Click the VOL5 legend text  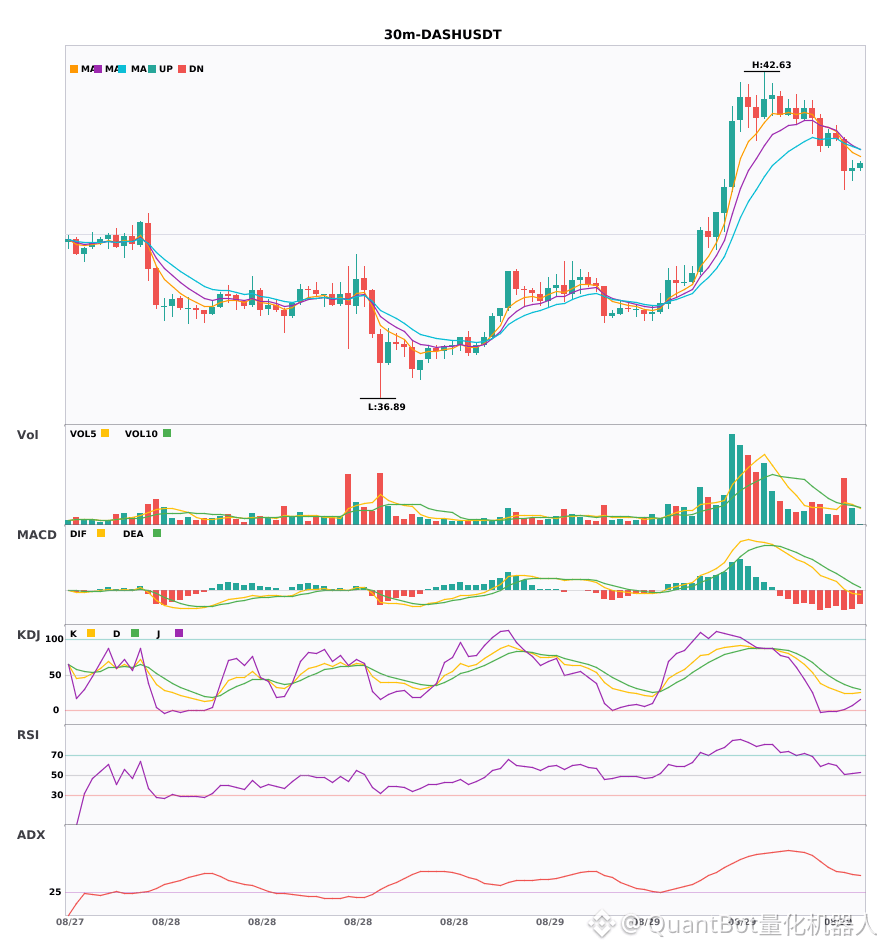[83, 434]
